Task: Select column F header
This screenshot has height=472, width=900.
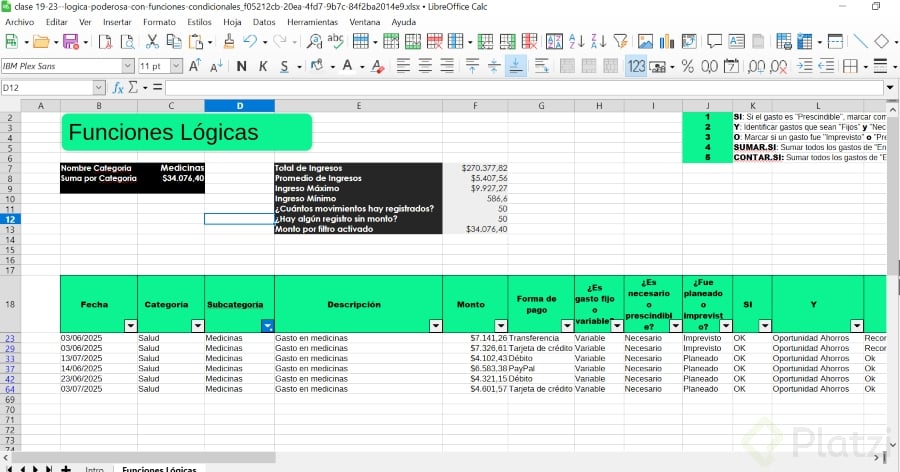Action: point(475,106)
